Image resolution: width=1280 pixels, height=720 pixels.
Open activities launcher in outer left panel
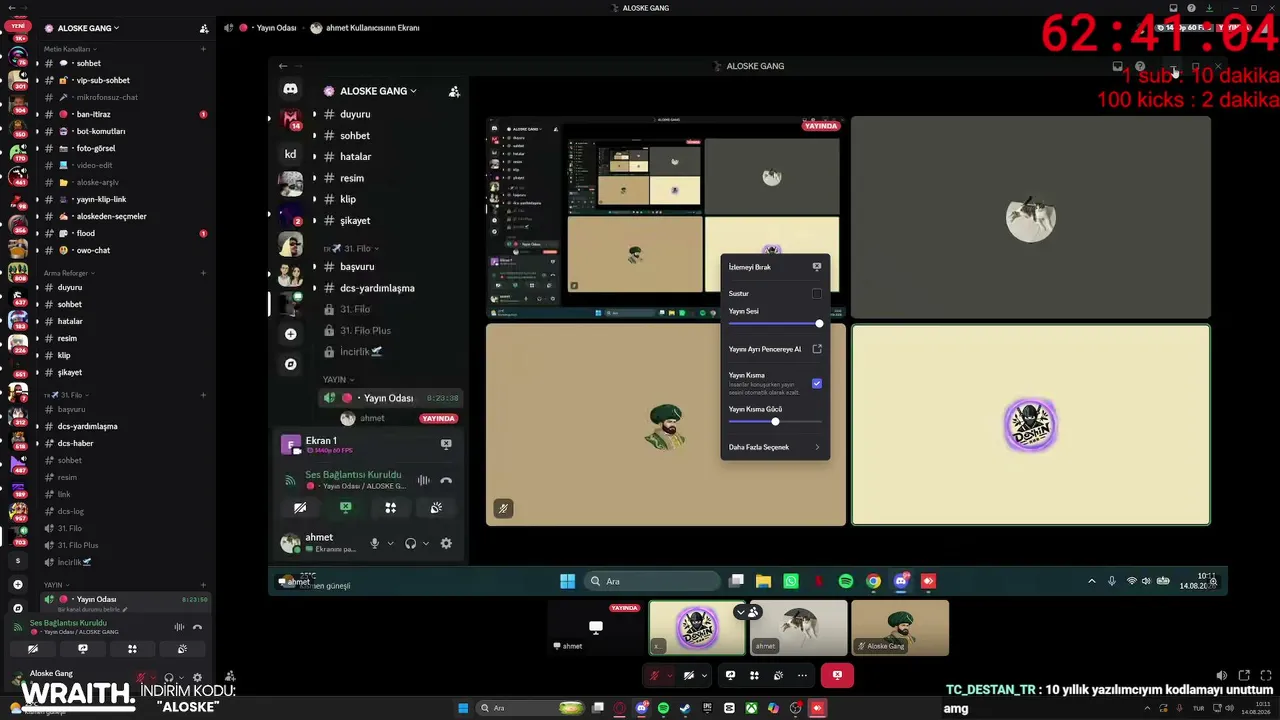[x=132, y=649]
